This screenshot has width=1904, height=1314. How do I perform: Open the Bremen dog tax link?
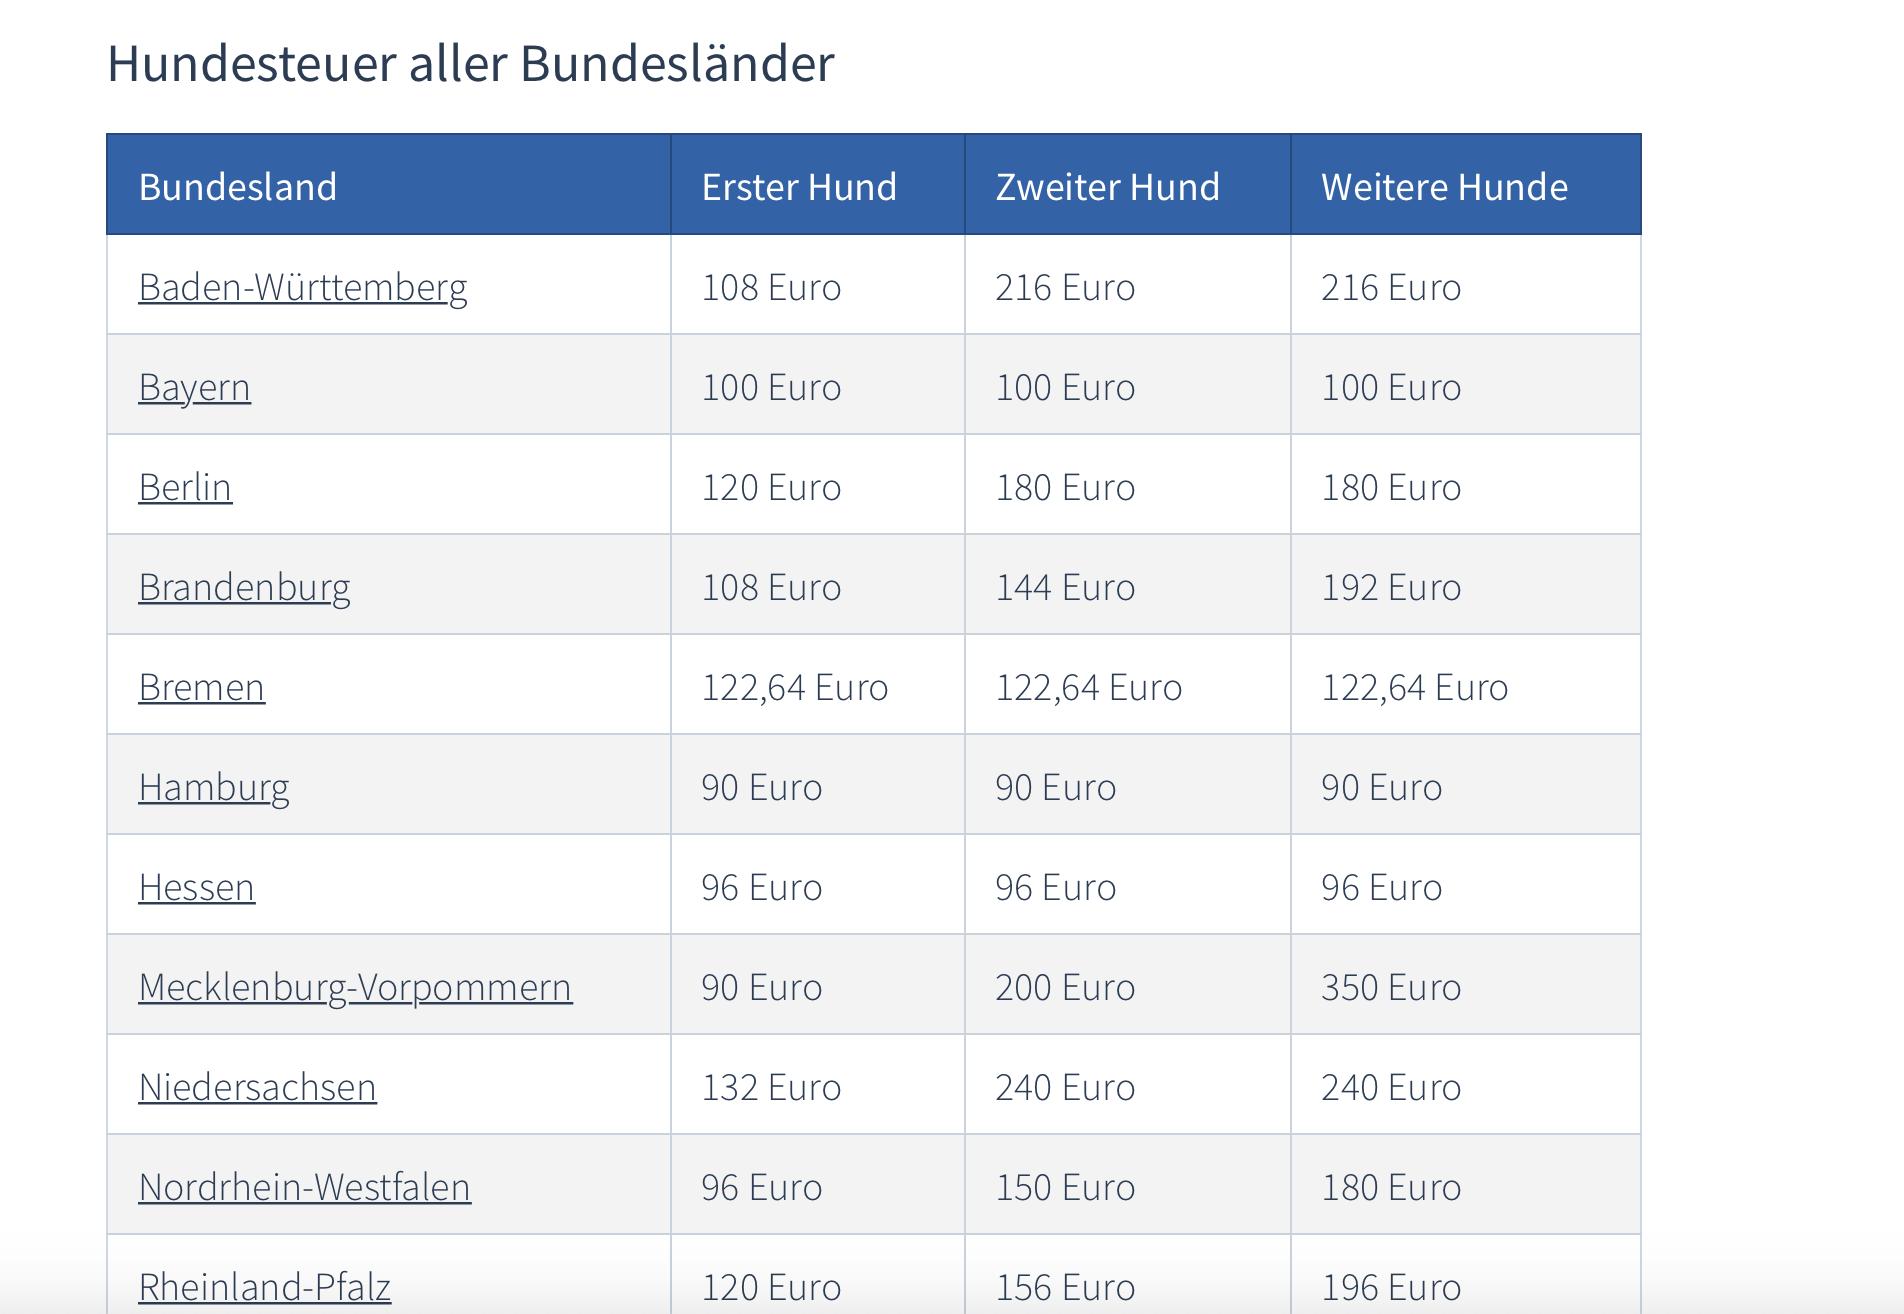(x=201, y=687)
